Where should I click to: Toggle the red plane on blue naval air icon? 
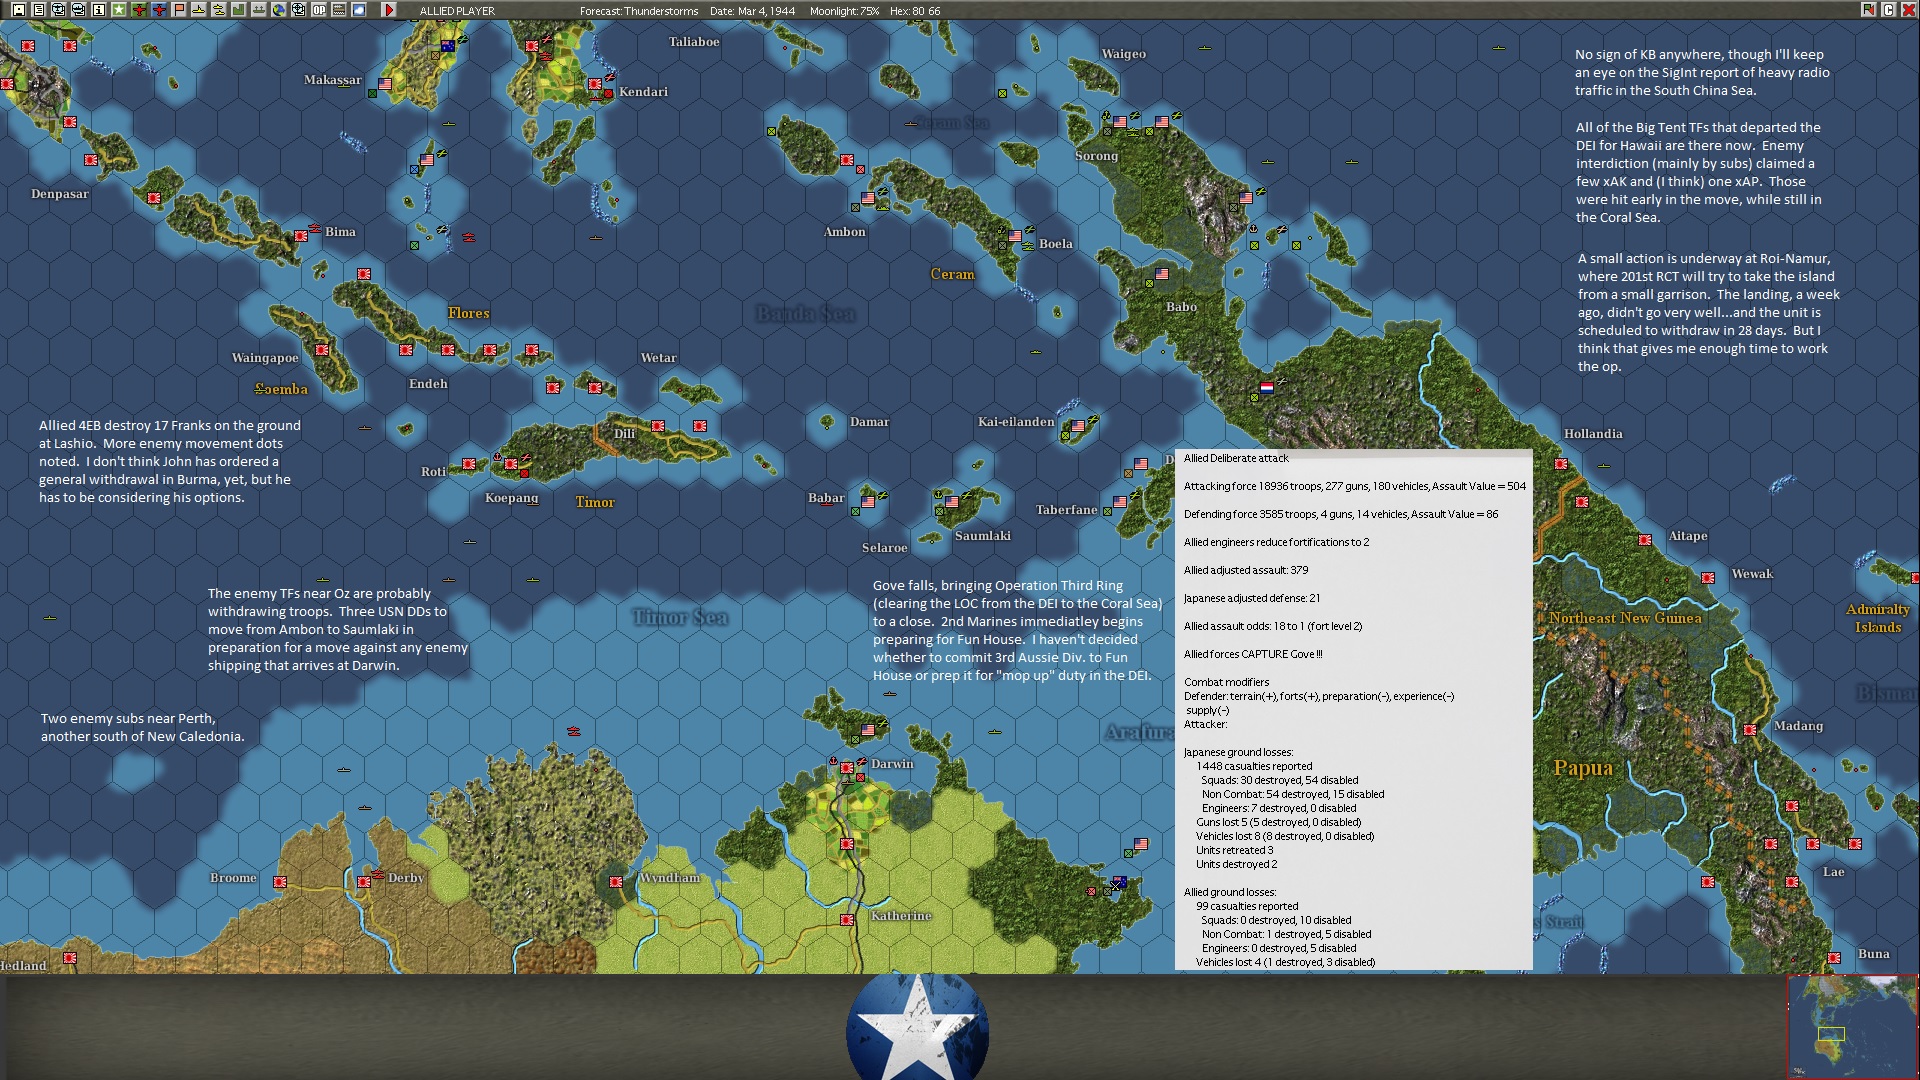161,10
